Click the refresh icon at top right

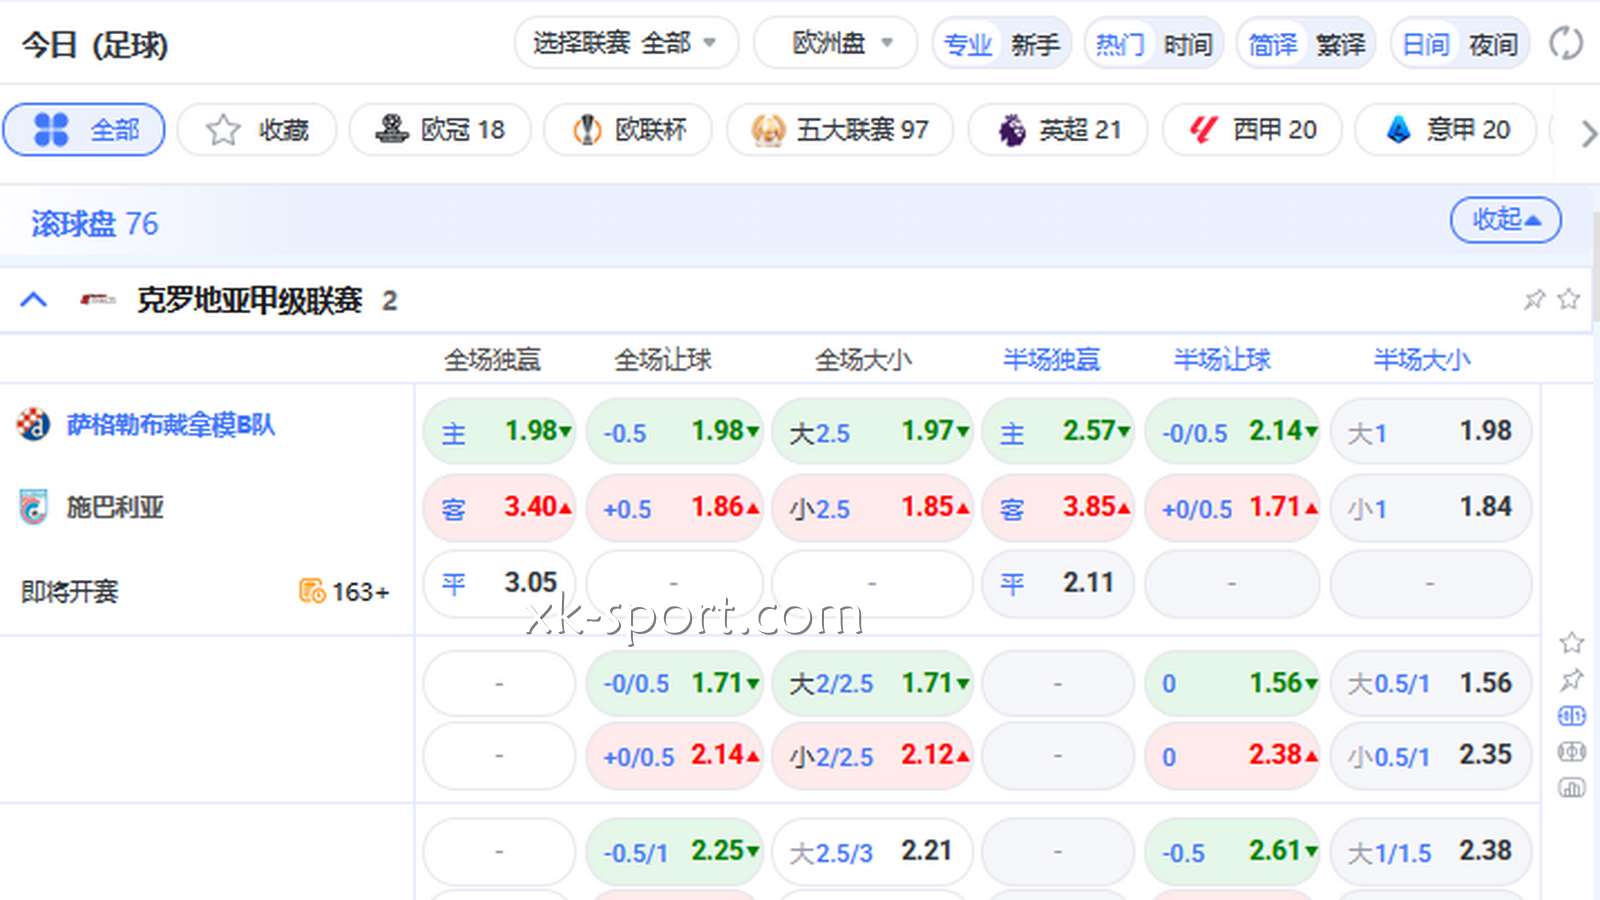pos(1566,44)
